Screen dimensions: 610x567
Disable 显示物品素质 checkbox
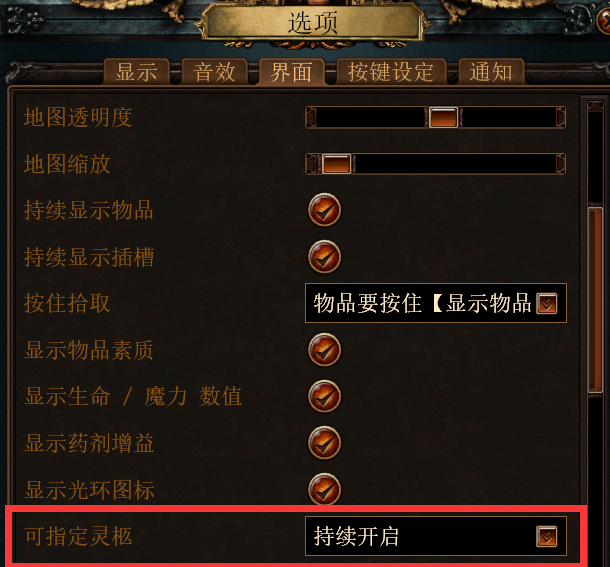coord(324,350)
